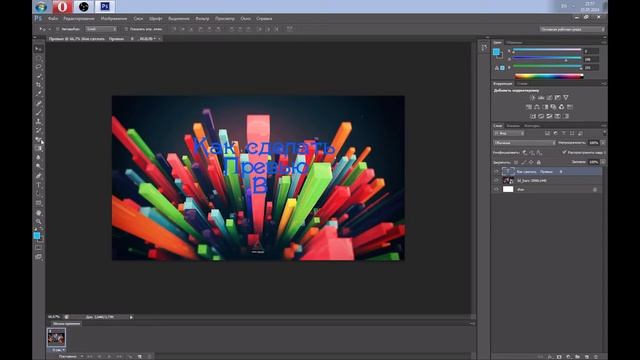Change screen mode from toolbox bottom
640x360 pixels.
38,257
